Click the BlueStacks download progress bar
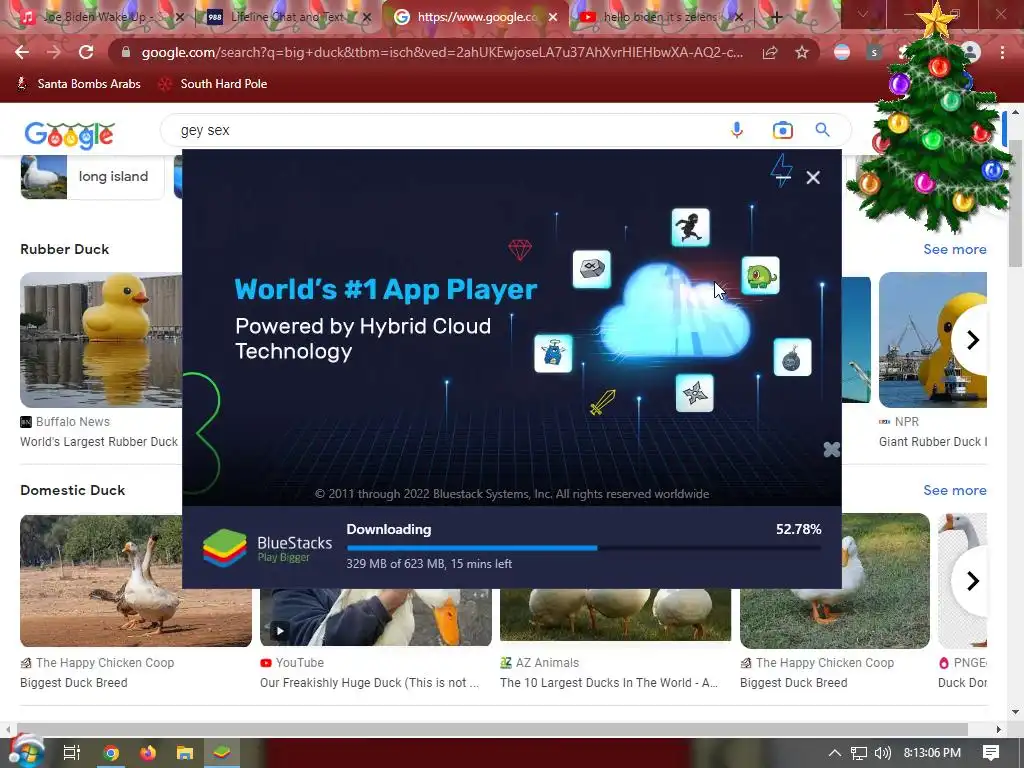This screenshot has height=768, width=1024. (584, 548)
